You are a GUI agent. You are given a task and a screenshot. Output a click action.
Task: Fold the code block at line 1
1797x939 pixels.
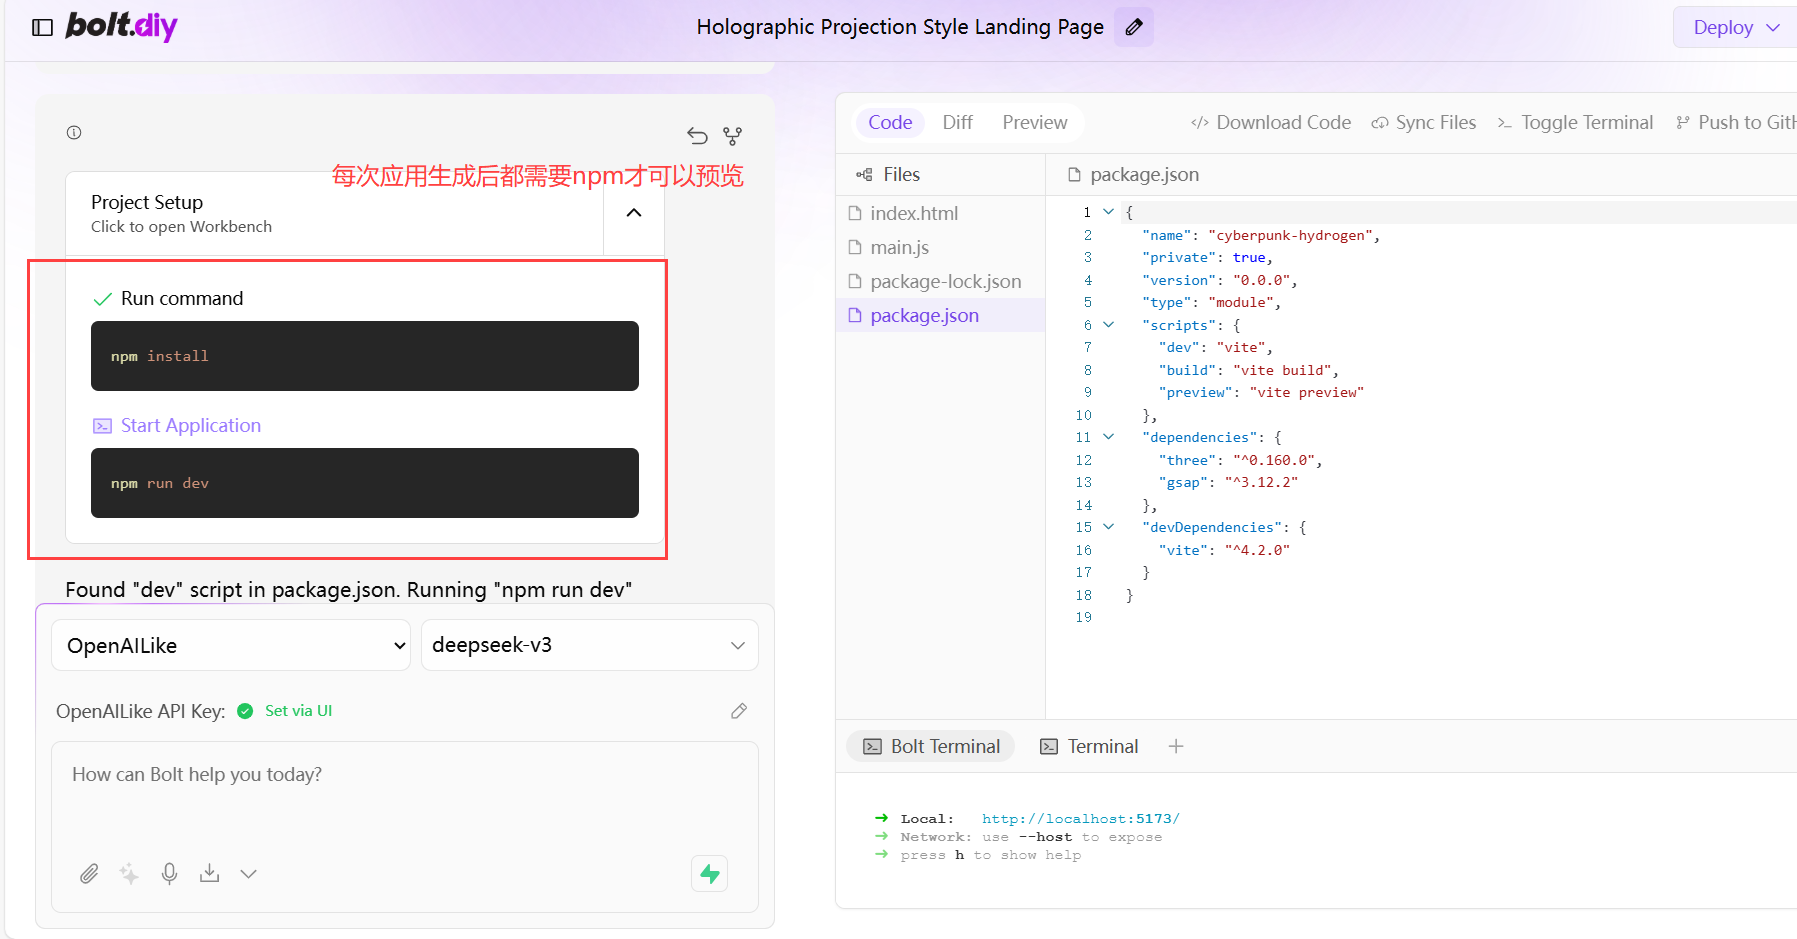[x=1108, y=212]
